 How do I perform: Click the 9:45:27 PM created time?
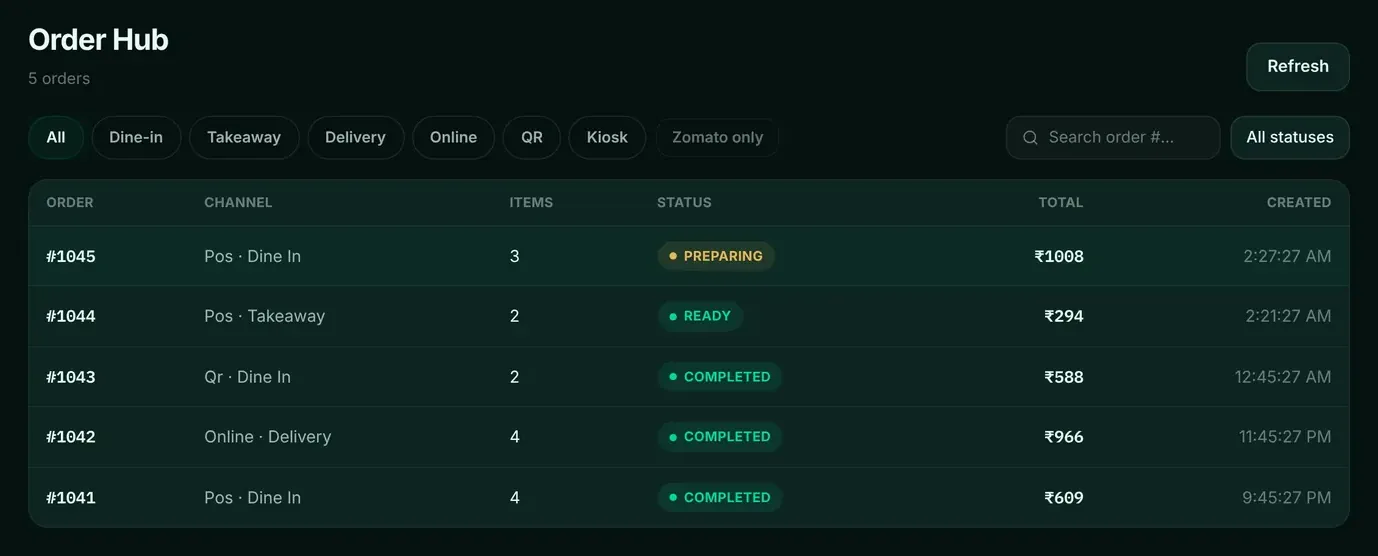point(1289,497)
